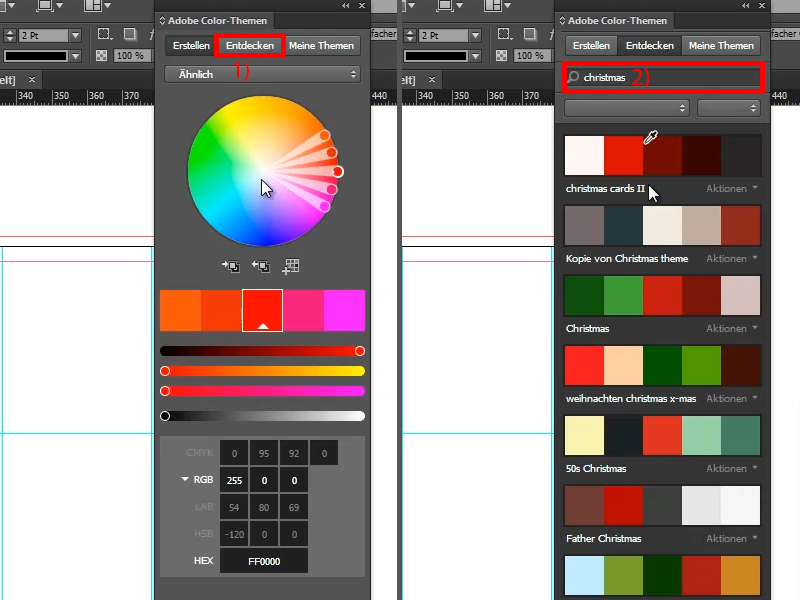The image size is (800, 600).
Task: Click the CMYK magenta value 95
Action: pyautogui.click(x=264, y=453)
